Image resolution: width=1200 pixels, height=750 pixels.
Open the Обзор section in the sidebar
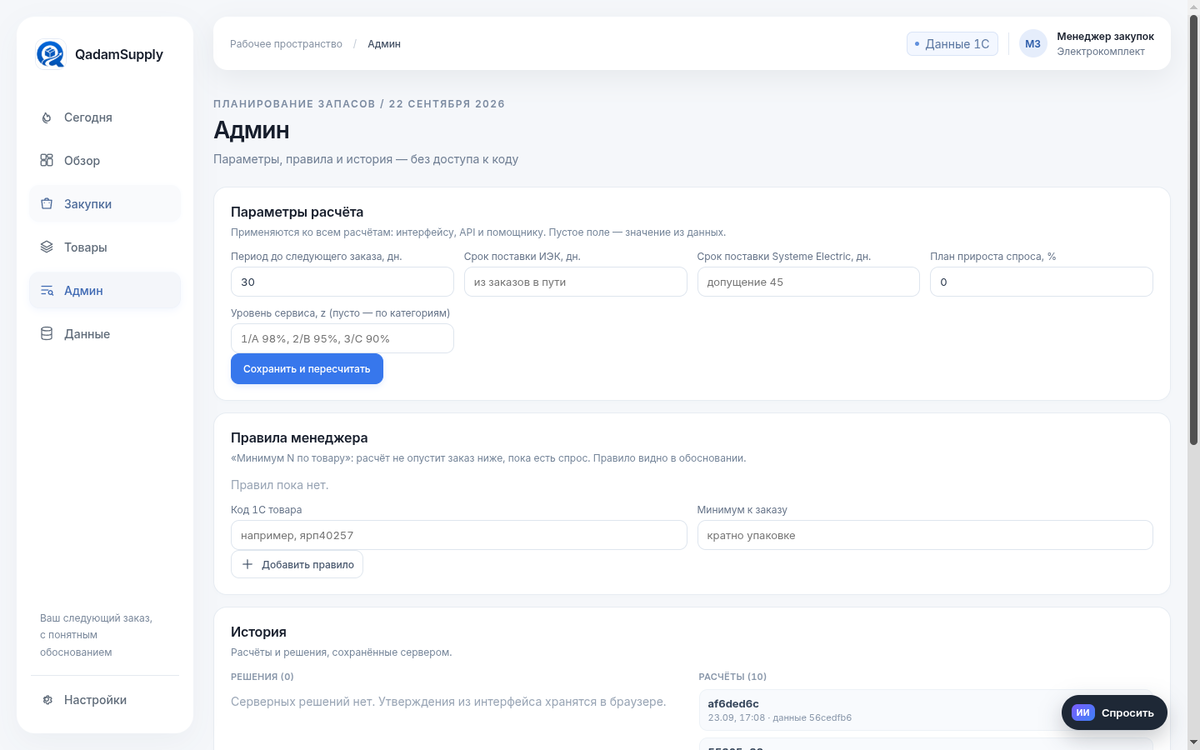(105, 160)
